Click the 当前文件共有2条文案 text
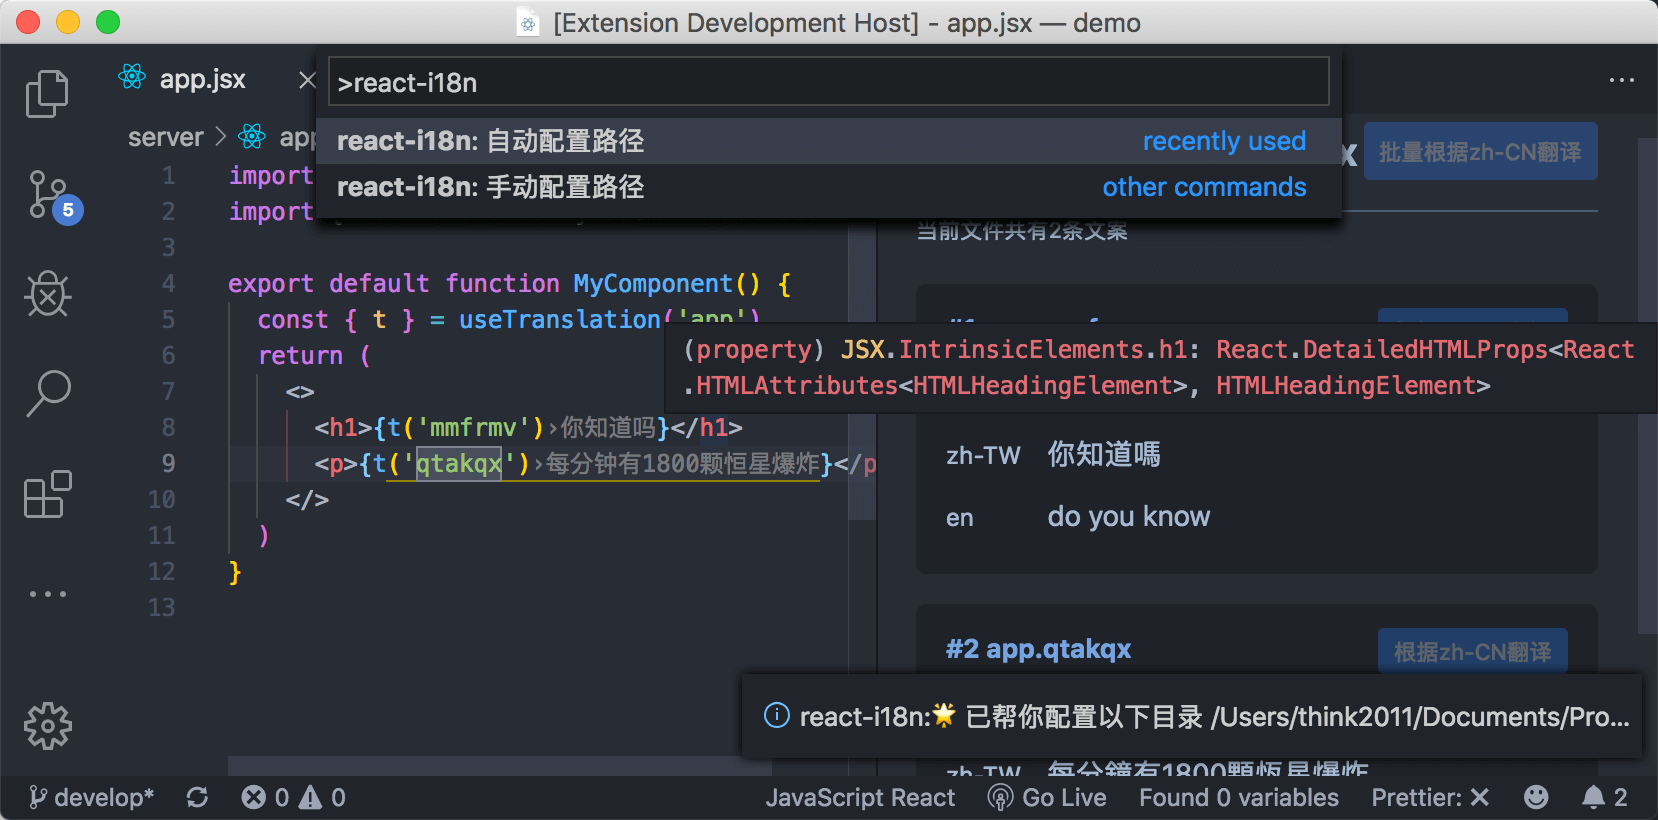 (x=1022, y=232)
